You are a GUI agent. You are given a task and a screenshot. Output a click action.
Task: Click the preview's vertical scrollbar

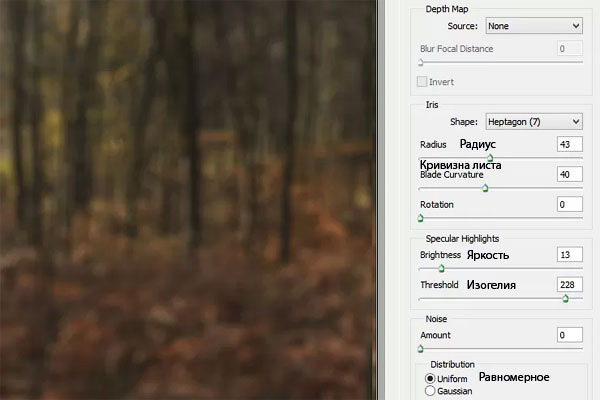(380, 200)
